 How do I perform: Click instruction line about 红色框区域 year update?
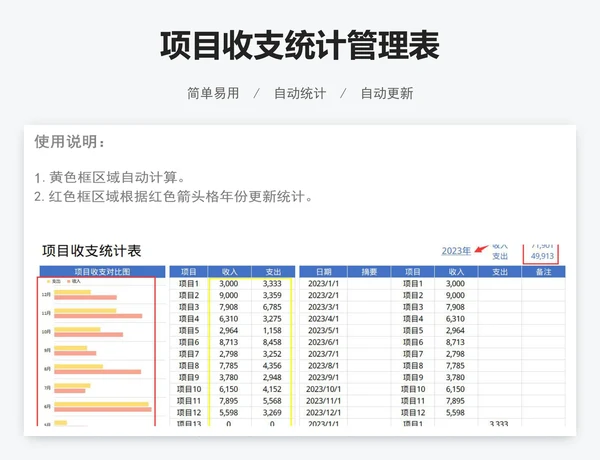coord(174,197)
